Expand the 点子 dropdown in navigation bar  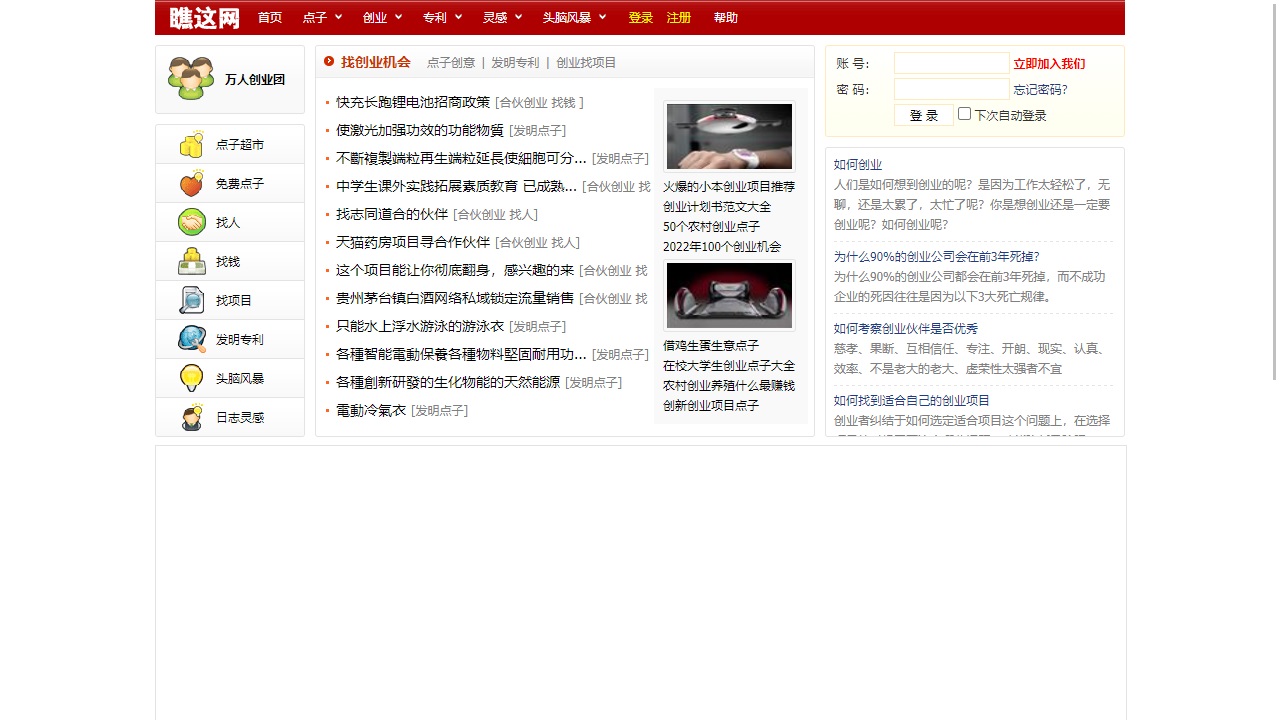(x=322, y=17)
